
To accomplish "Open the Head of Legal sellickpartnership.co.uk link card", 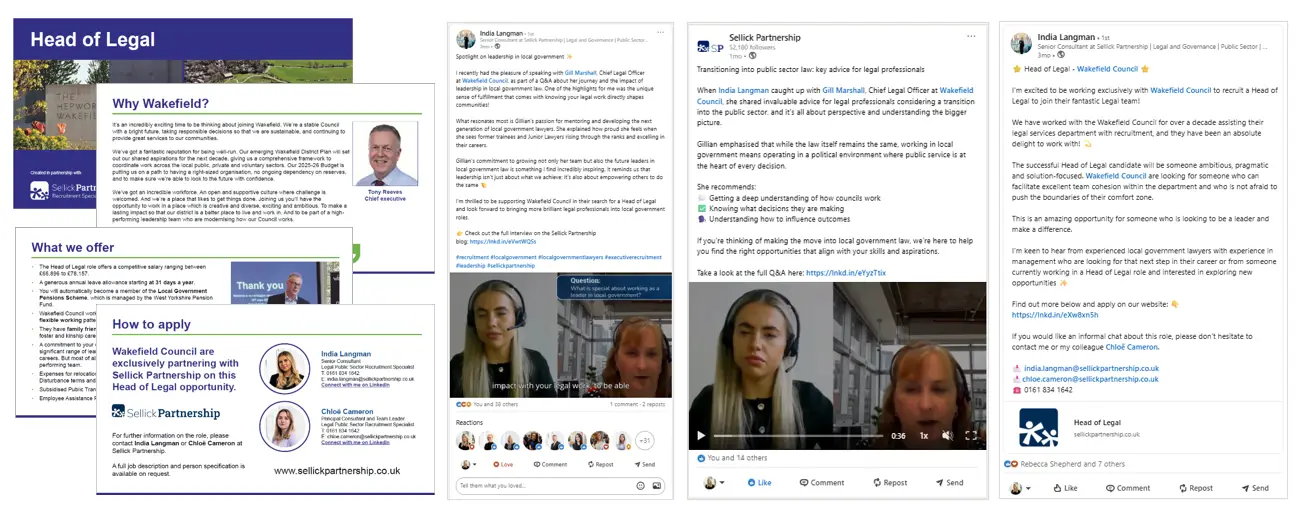I will click(1145, 427).
